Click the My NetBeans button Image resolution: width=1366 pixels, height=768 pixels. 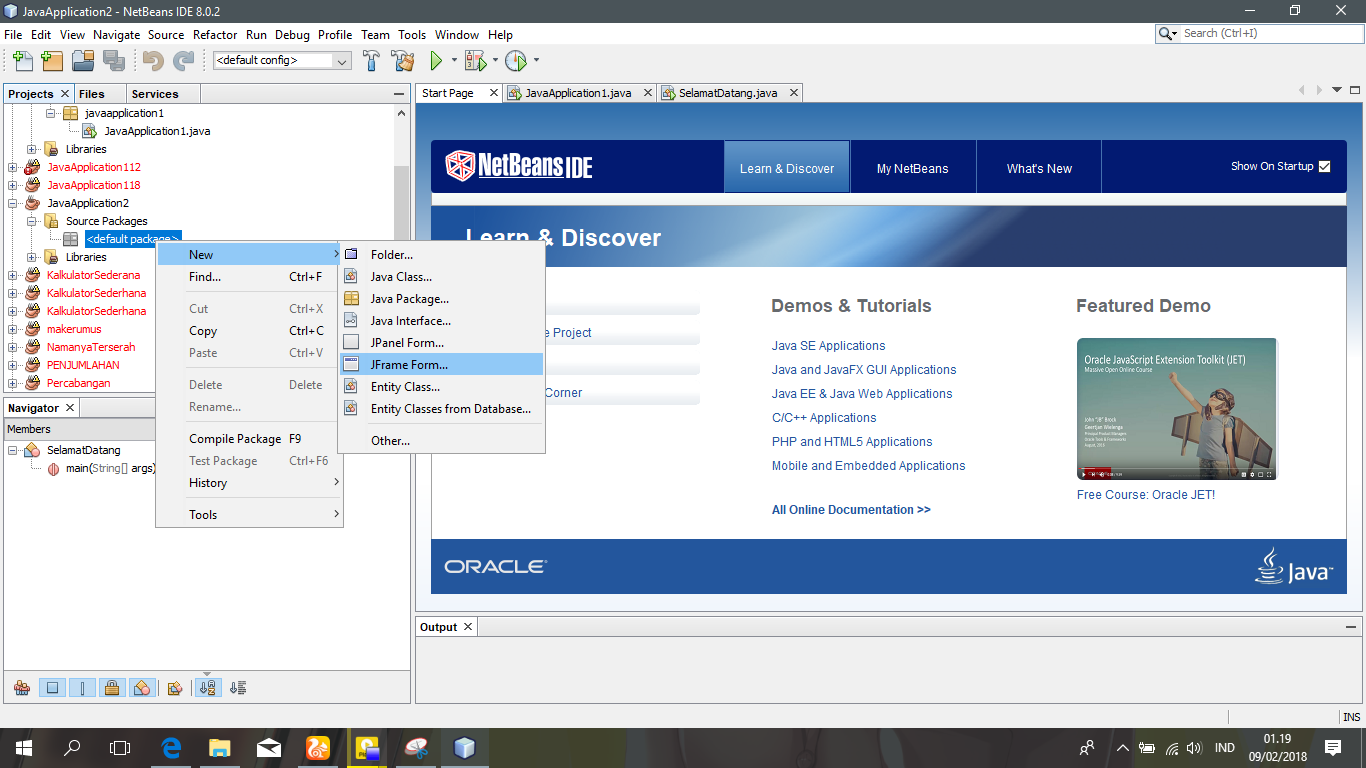[912, 167]
